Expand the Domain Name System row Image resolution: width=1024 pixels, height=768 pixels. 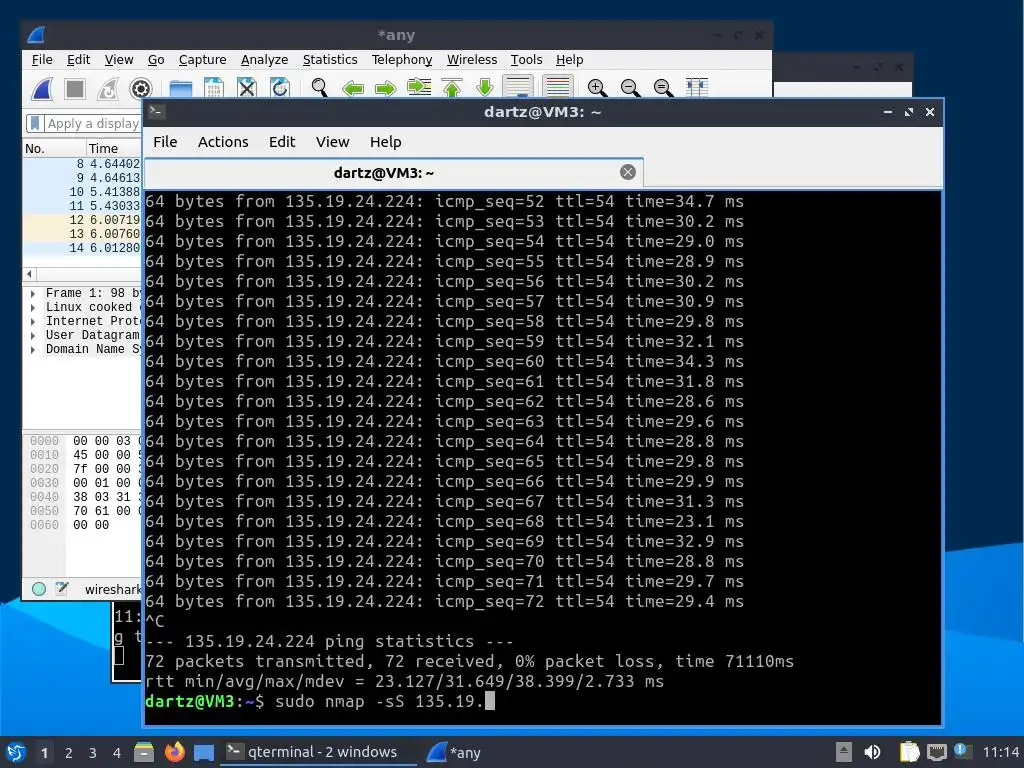[x=33, y=349]
